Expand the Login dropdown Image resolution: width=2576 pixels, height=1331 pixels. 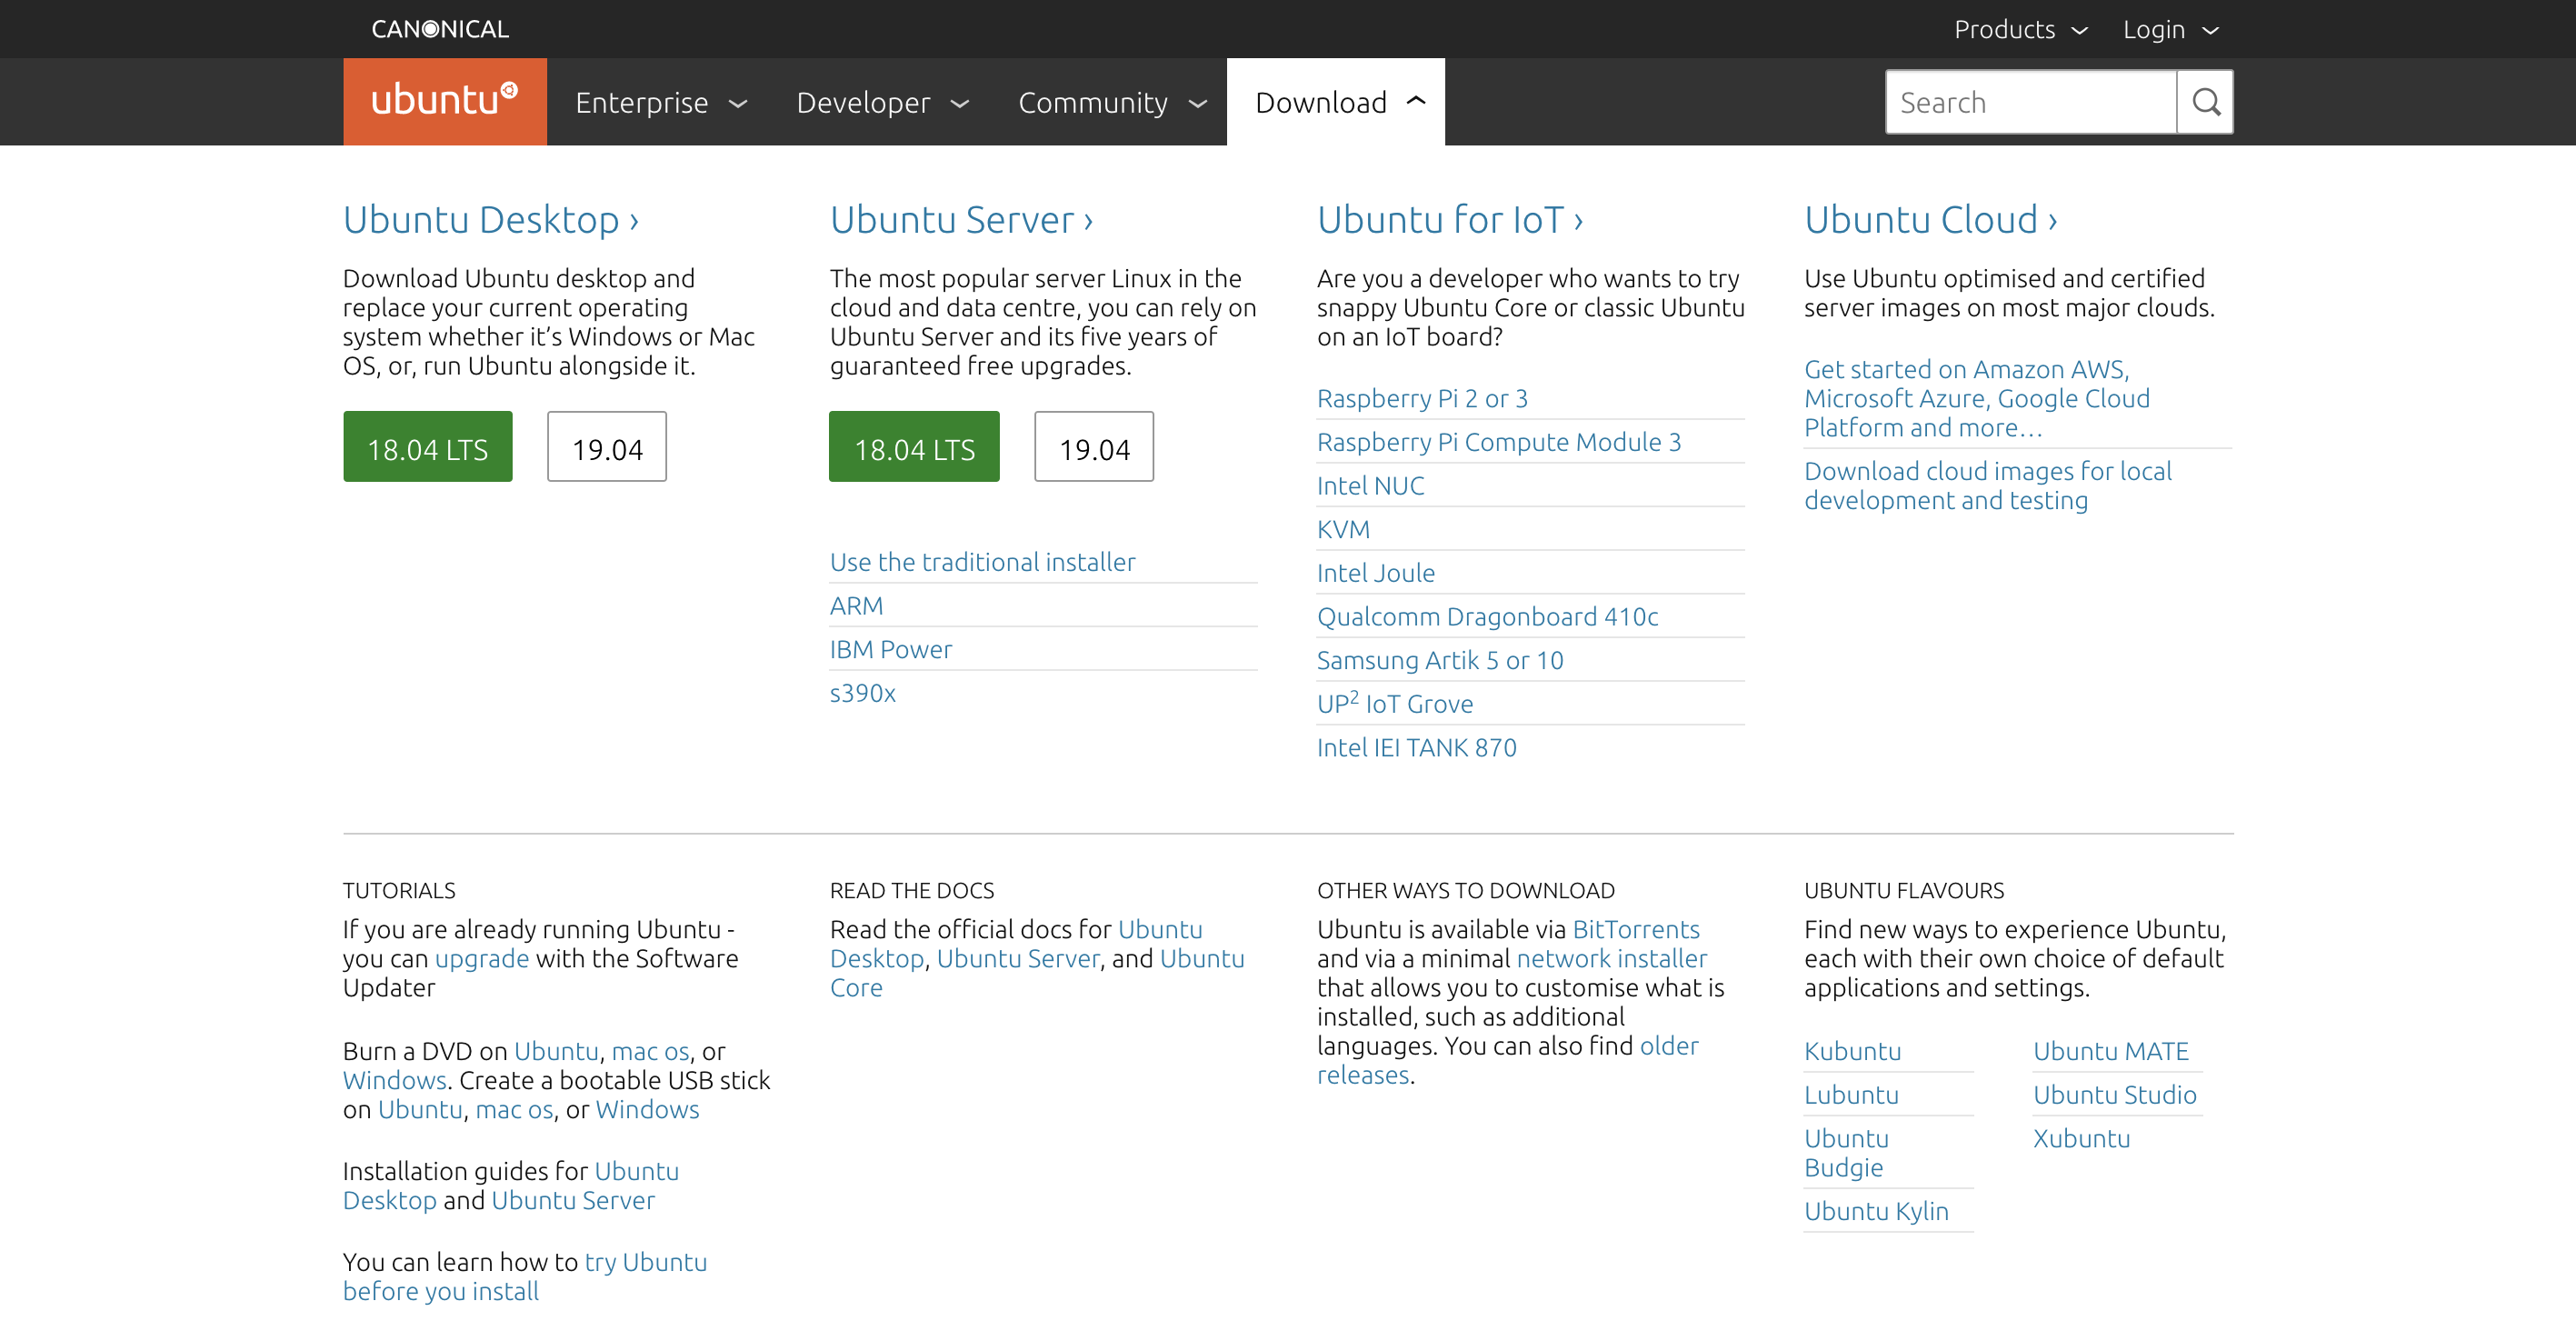click(2171, 29)
